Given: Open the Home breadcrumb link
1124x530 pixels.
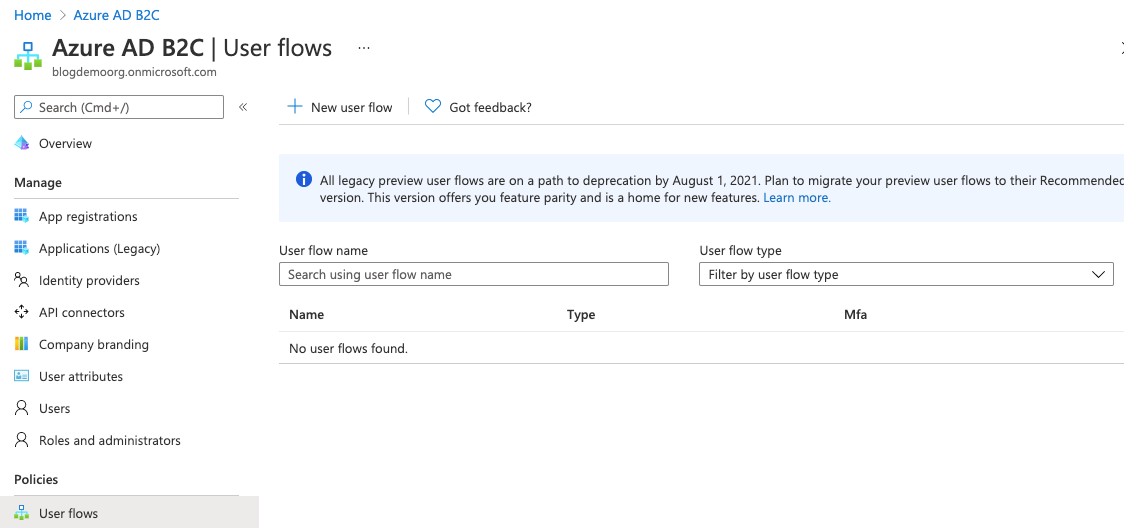Looking at the screenshot, I should [32, 15].
